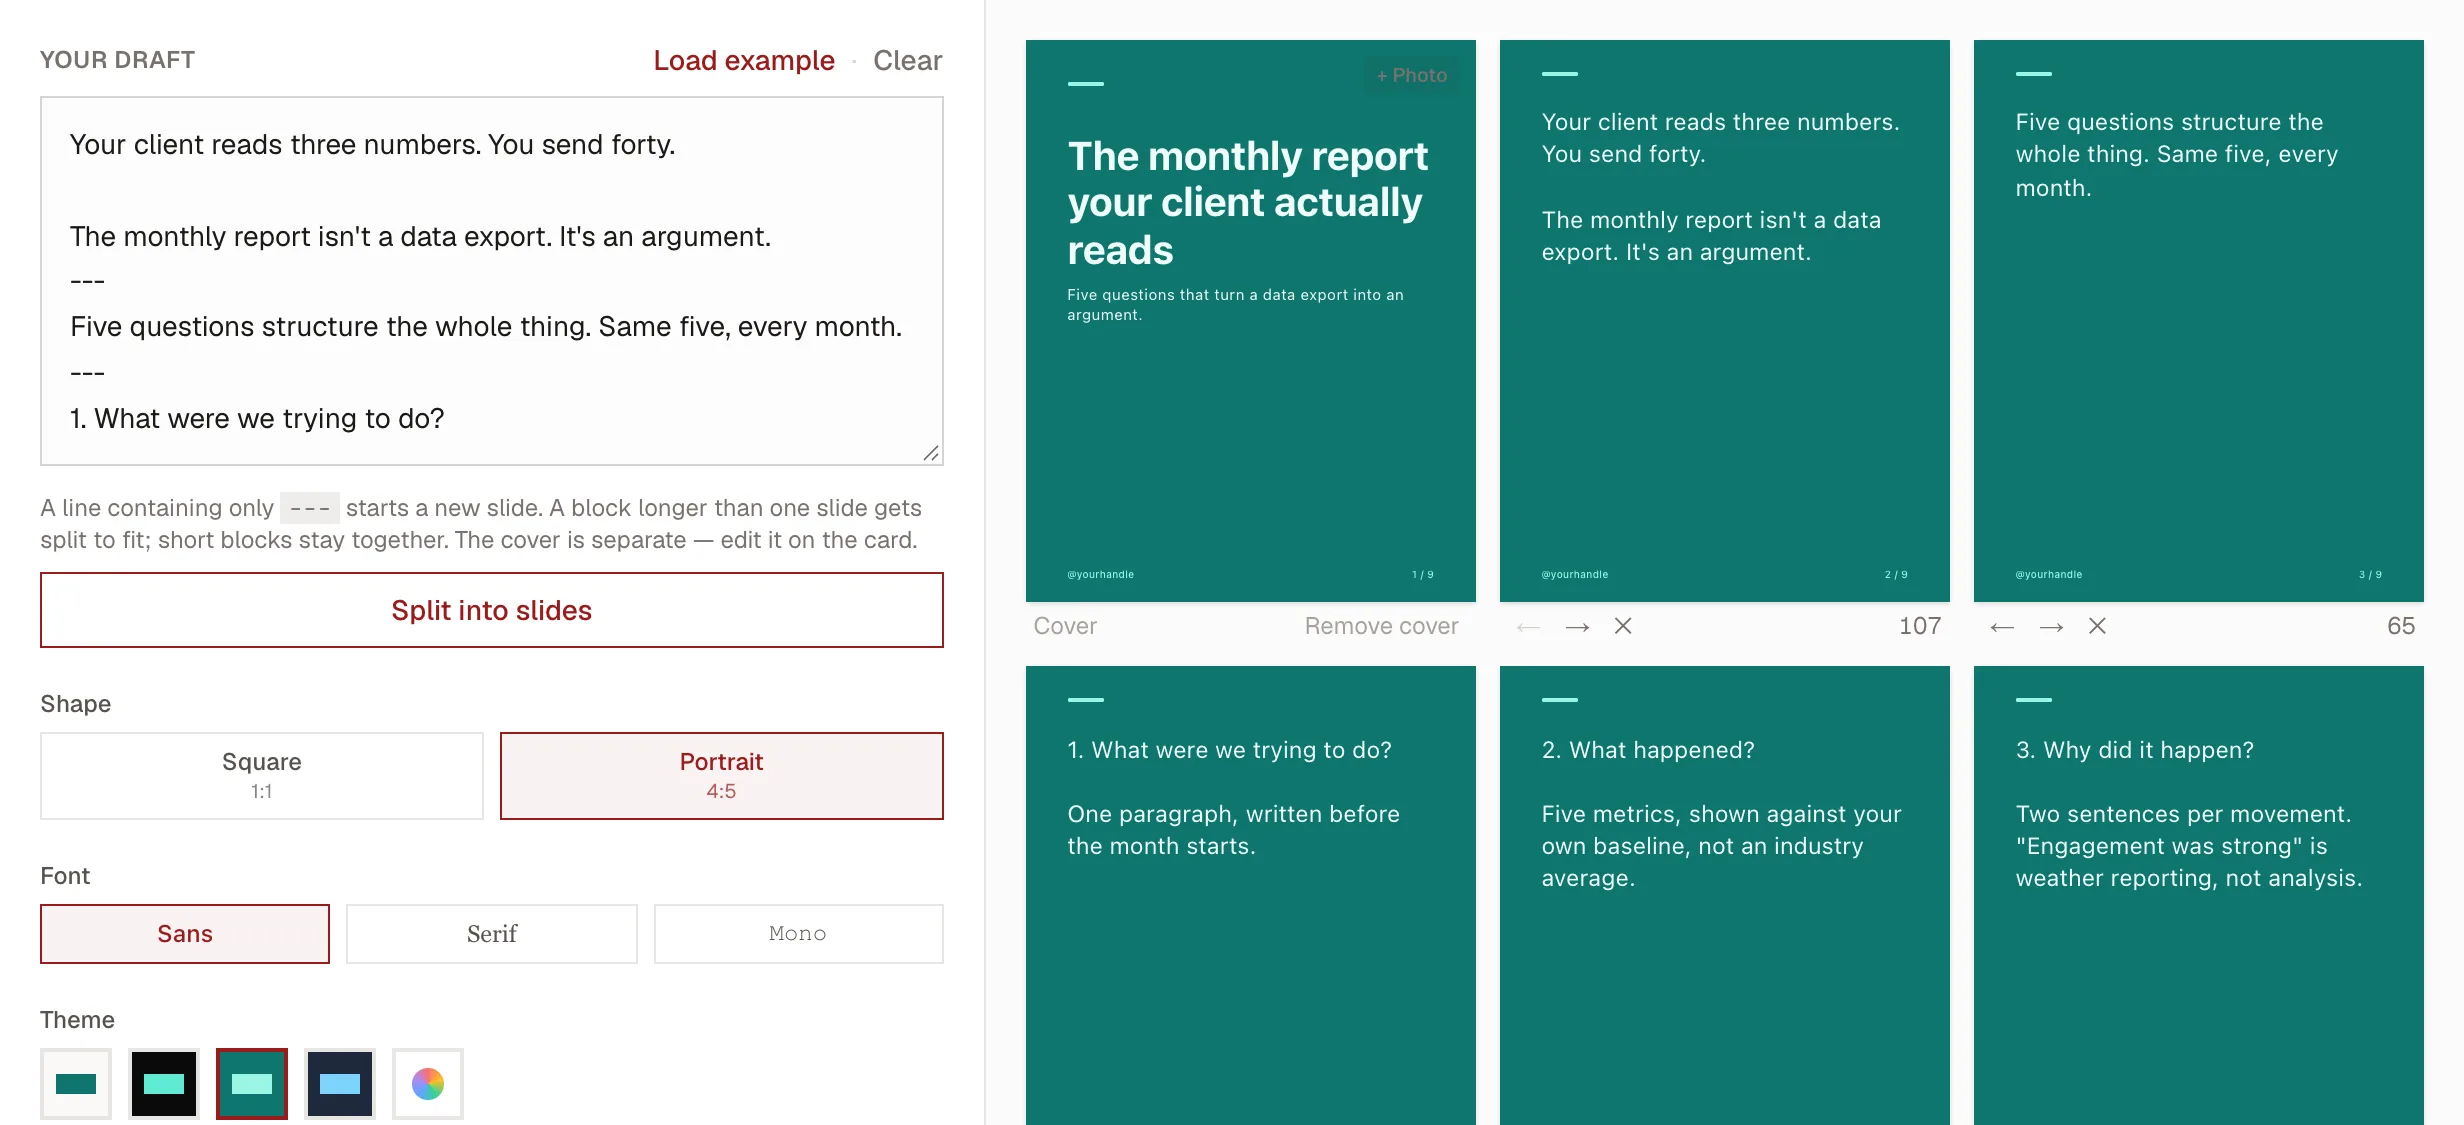Open slide '3. Why did it happen?'
Screen dimensions: 2464x1125
pos(2199,895)
